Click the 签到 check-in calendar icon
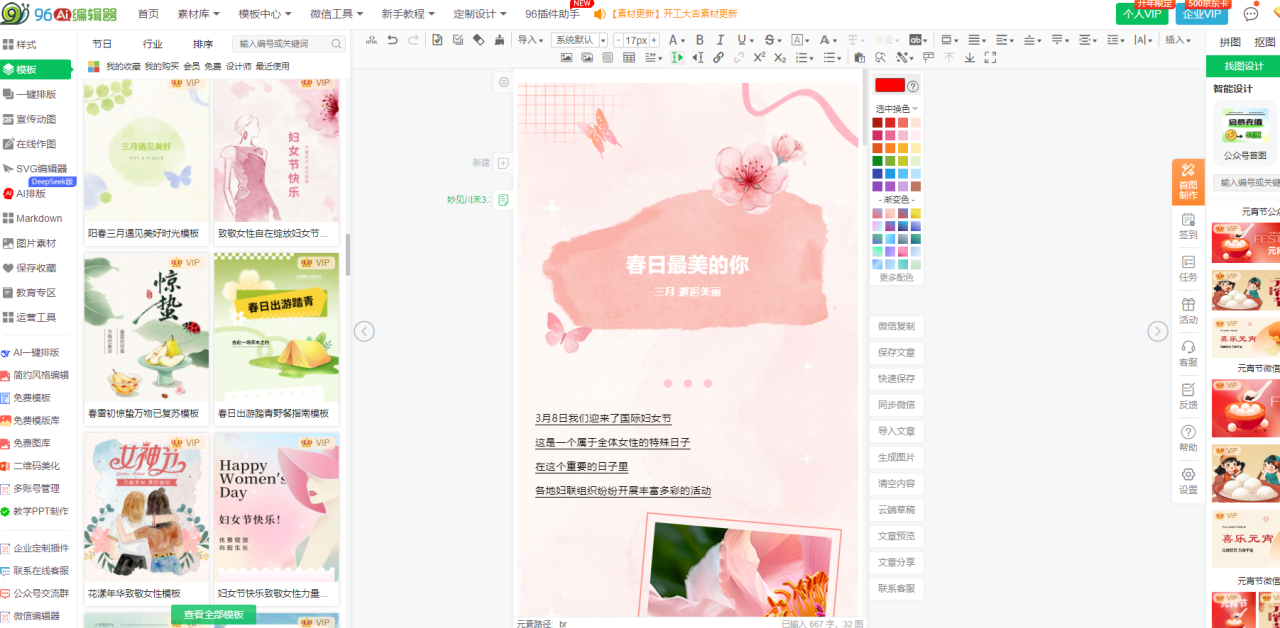Image resolution: width=1280 pixels, height=628 pixels. click(1188, 225)
